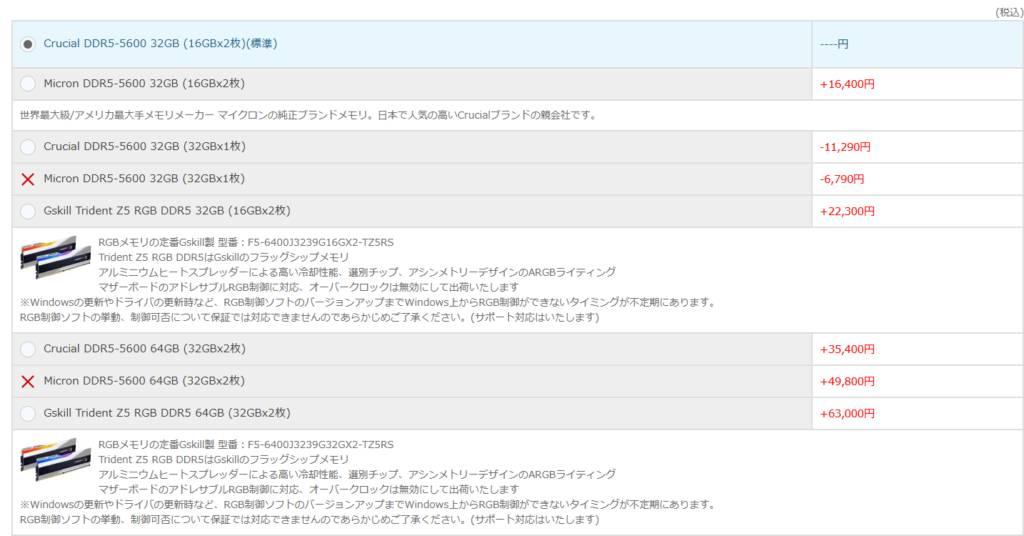The image size is (1024, 536).
Task: Click model number F5-6400J3239G32GX2-TZ5RS text line
Action: 246,444
